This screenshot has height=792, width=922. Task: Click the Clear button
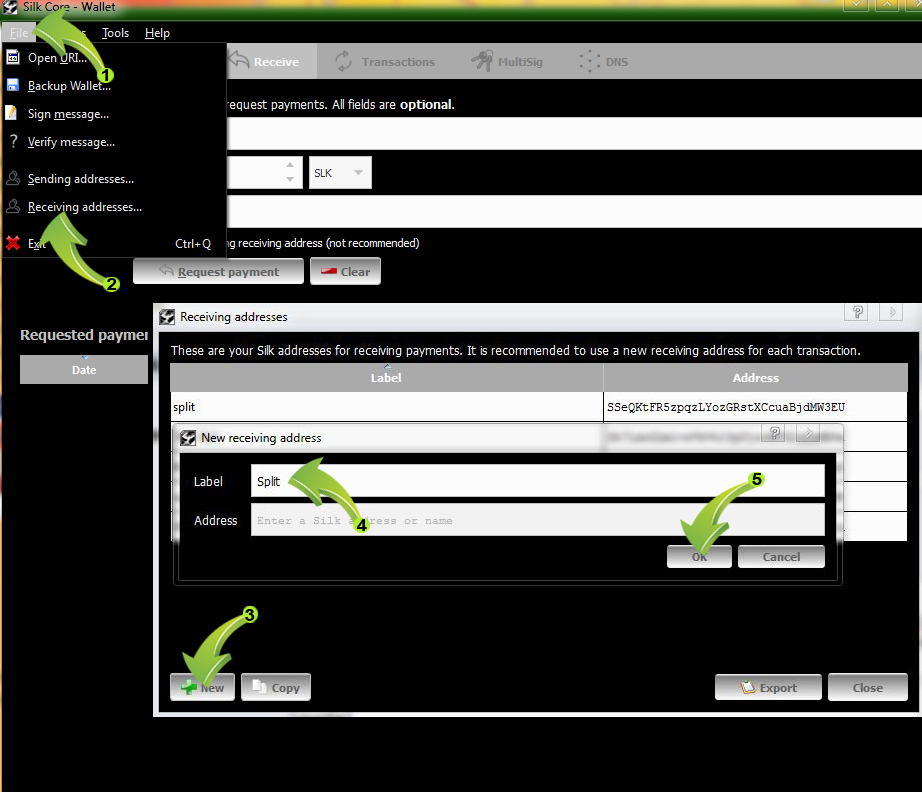coord(345,272)
